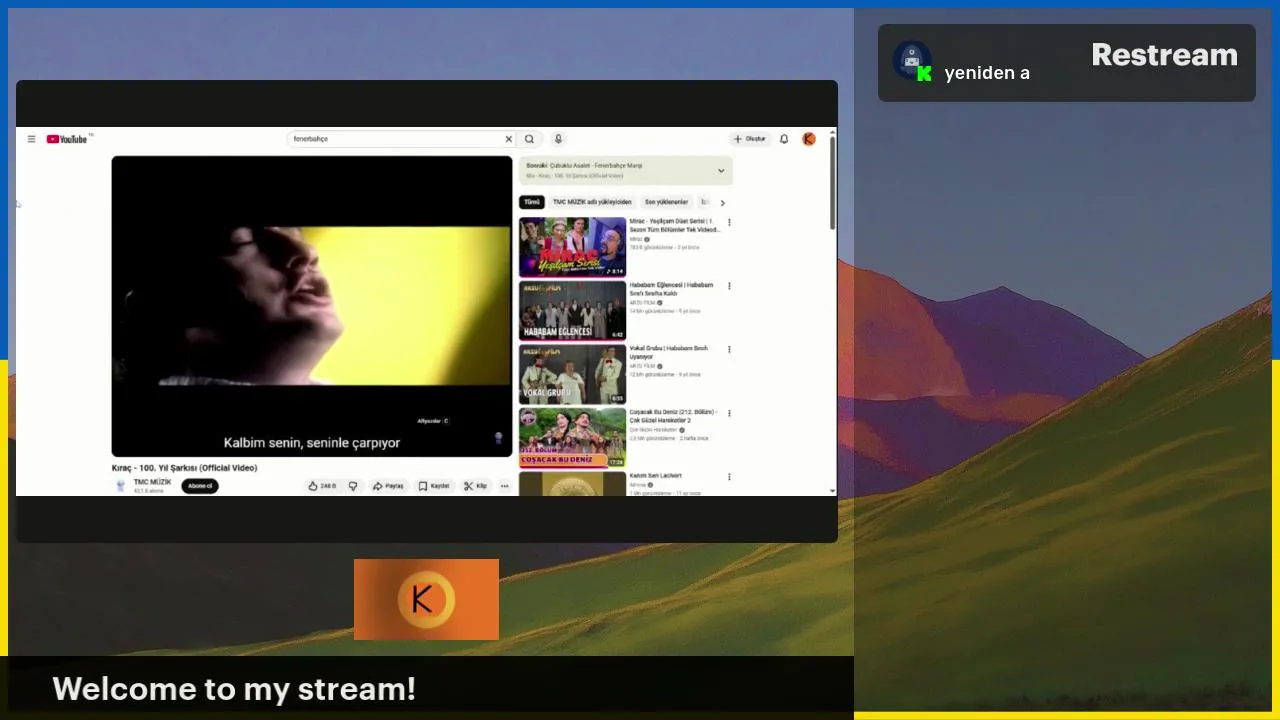Select the 'Son yüklenenler' chip
Image resolution: width=1280 pixels, height=720 pixels.
[666, 202]
